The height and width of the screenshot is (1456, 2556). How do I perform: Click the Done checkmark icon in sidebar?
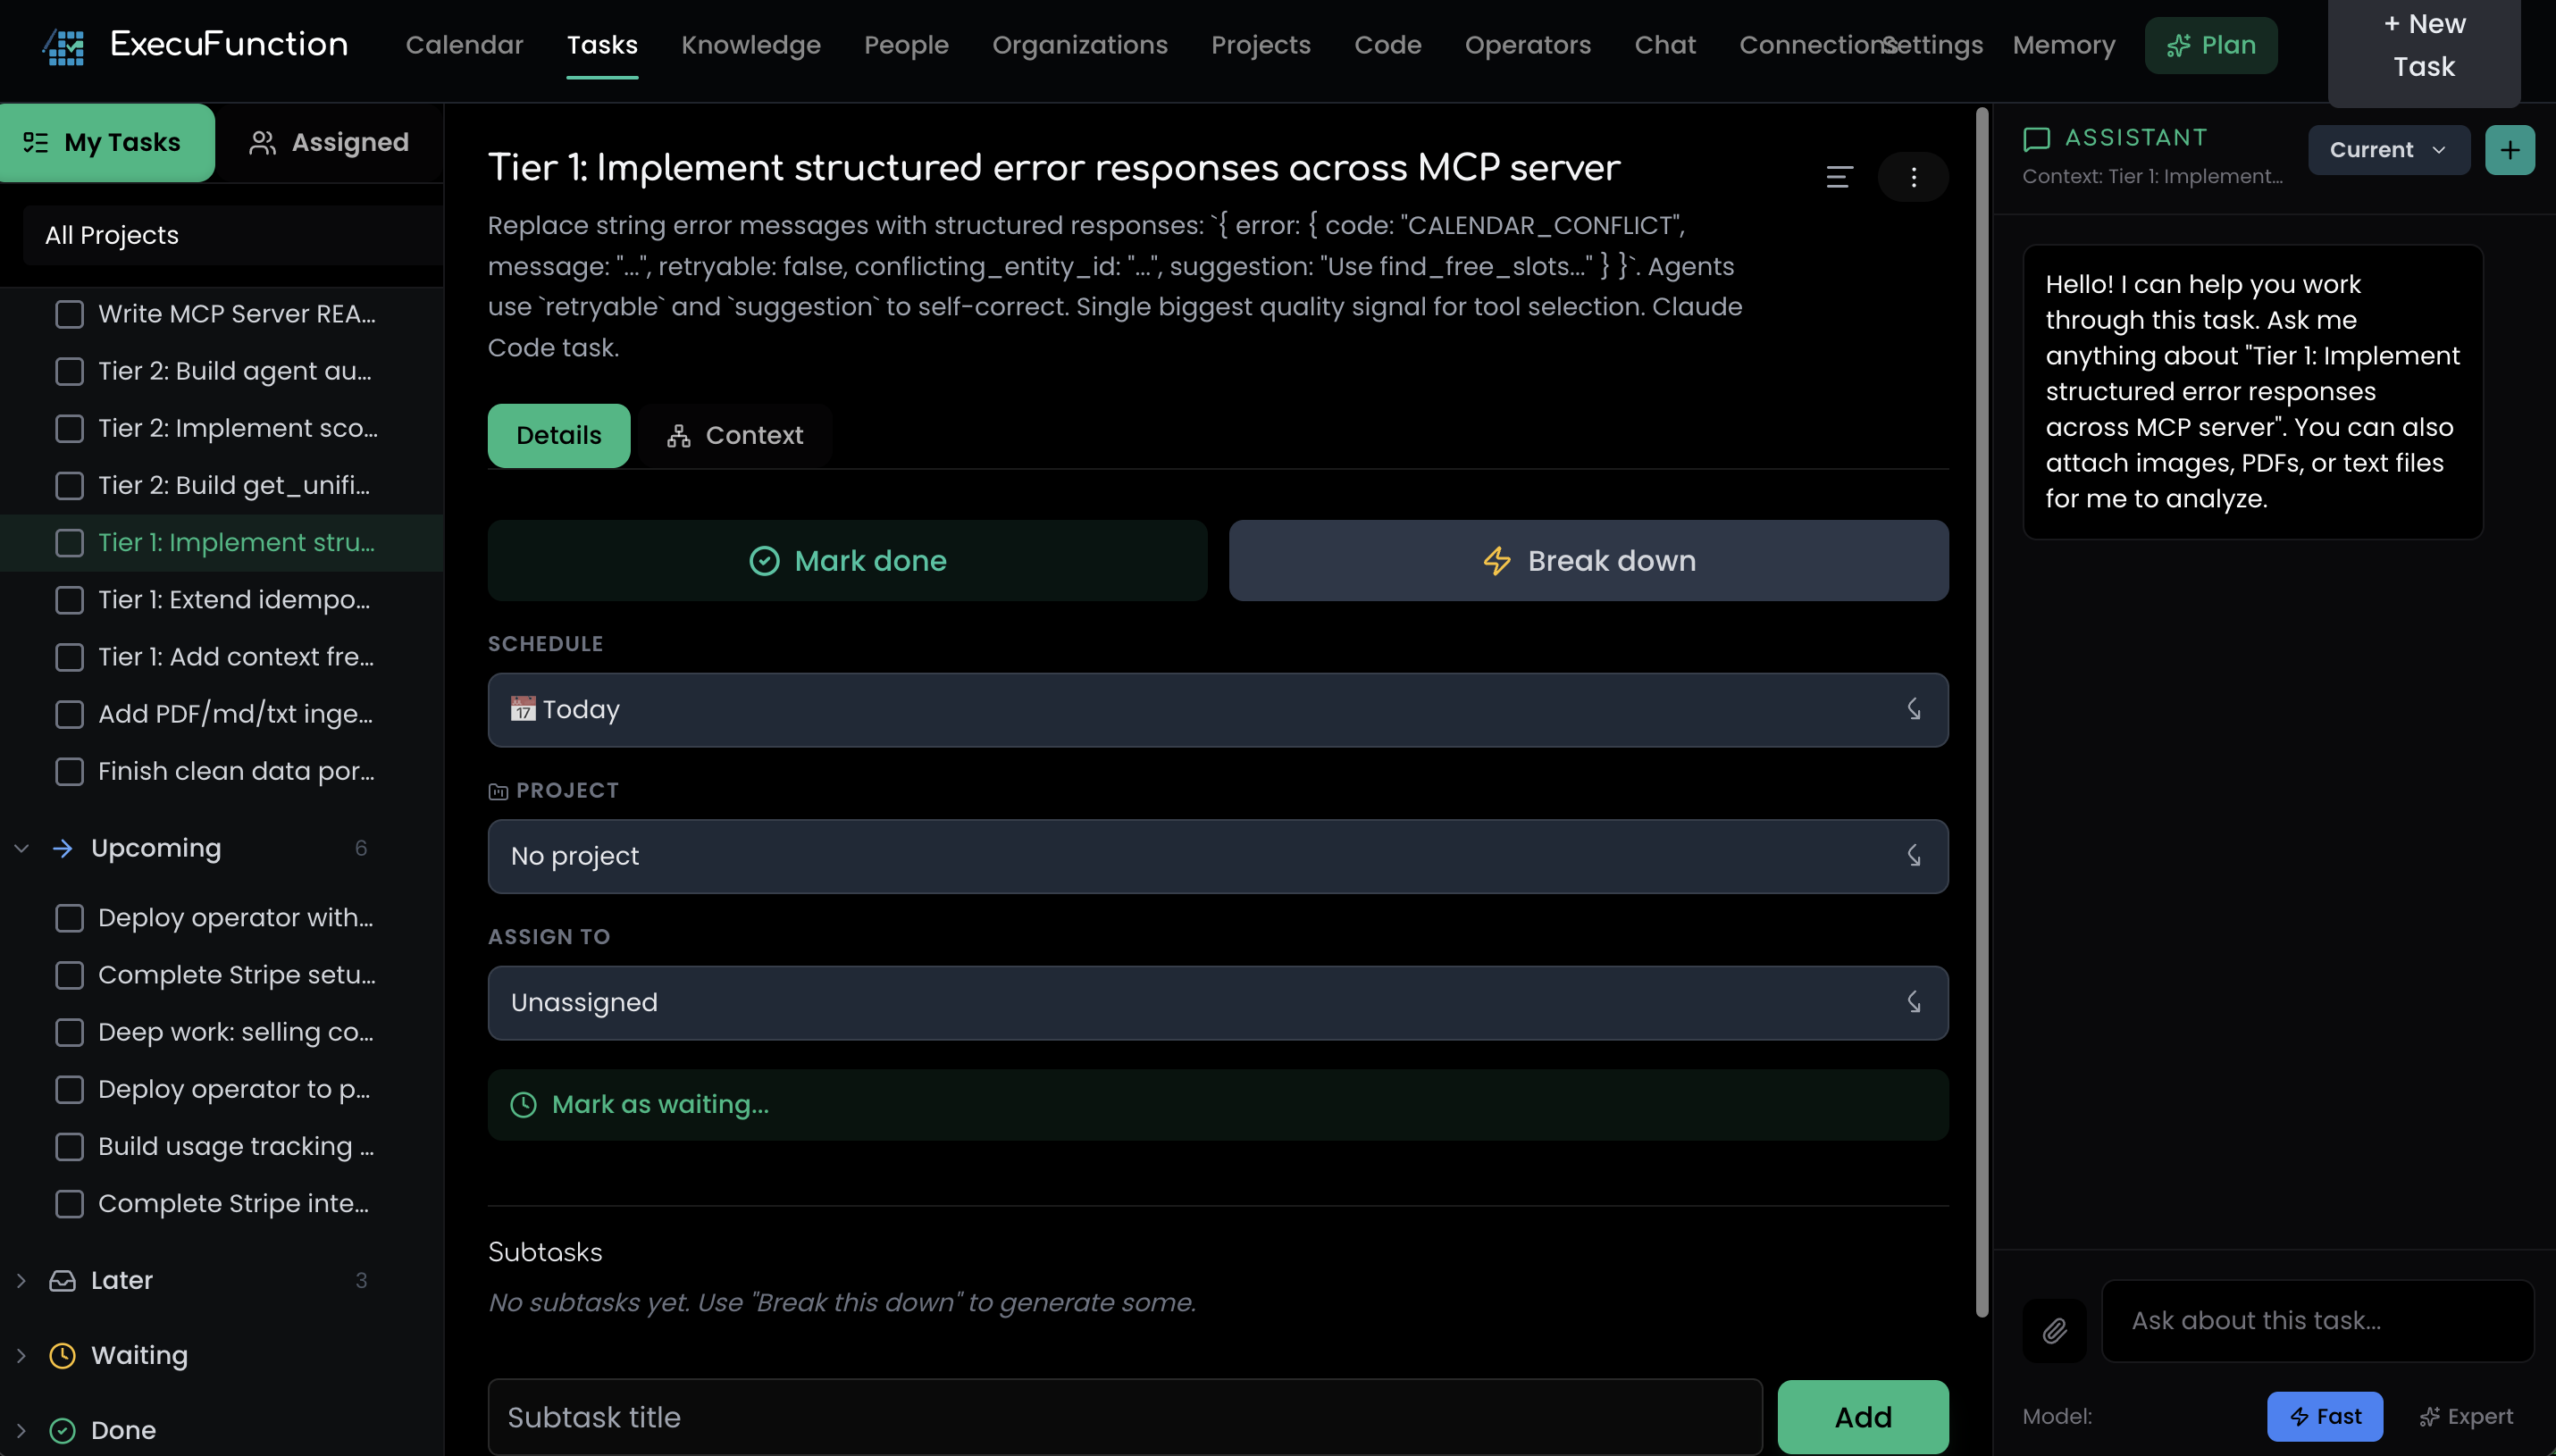coord(62,1430)
